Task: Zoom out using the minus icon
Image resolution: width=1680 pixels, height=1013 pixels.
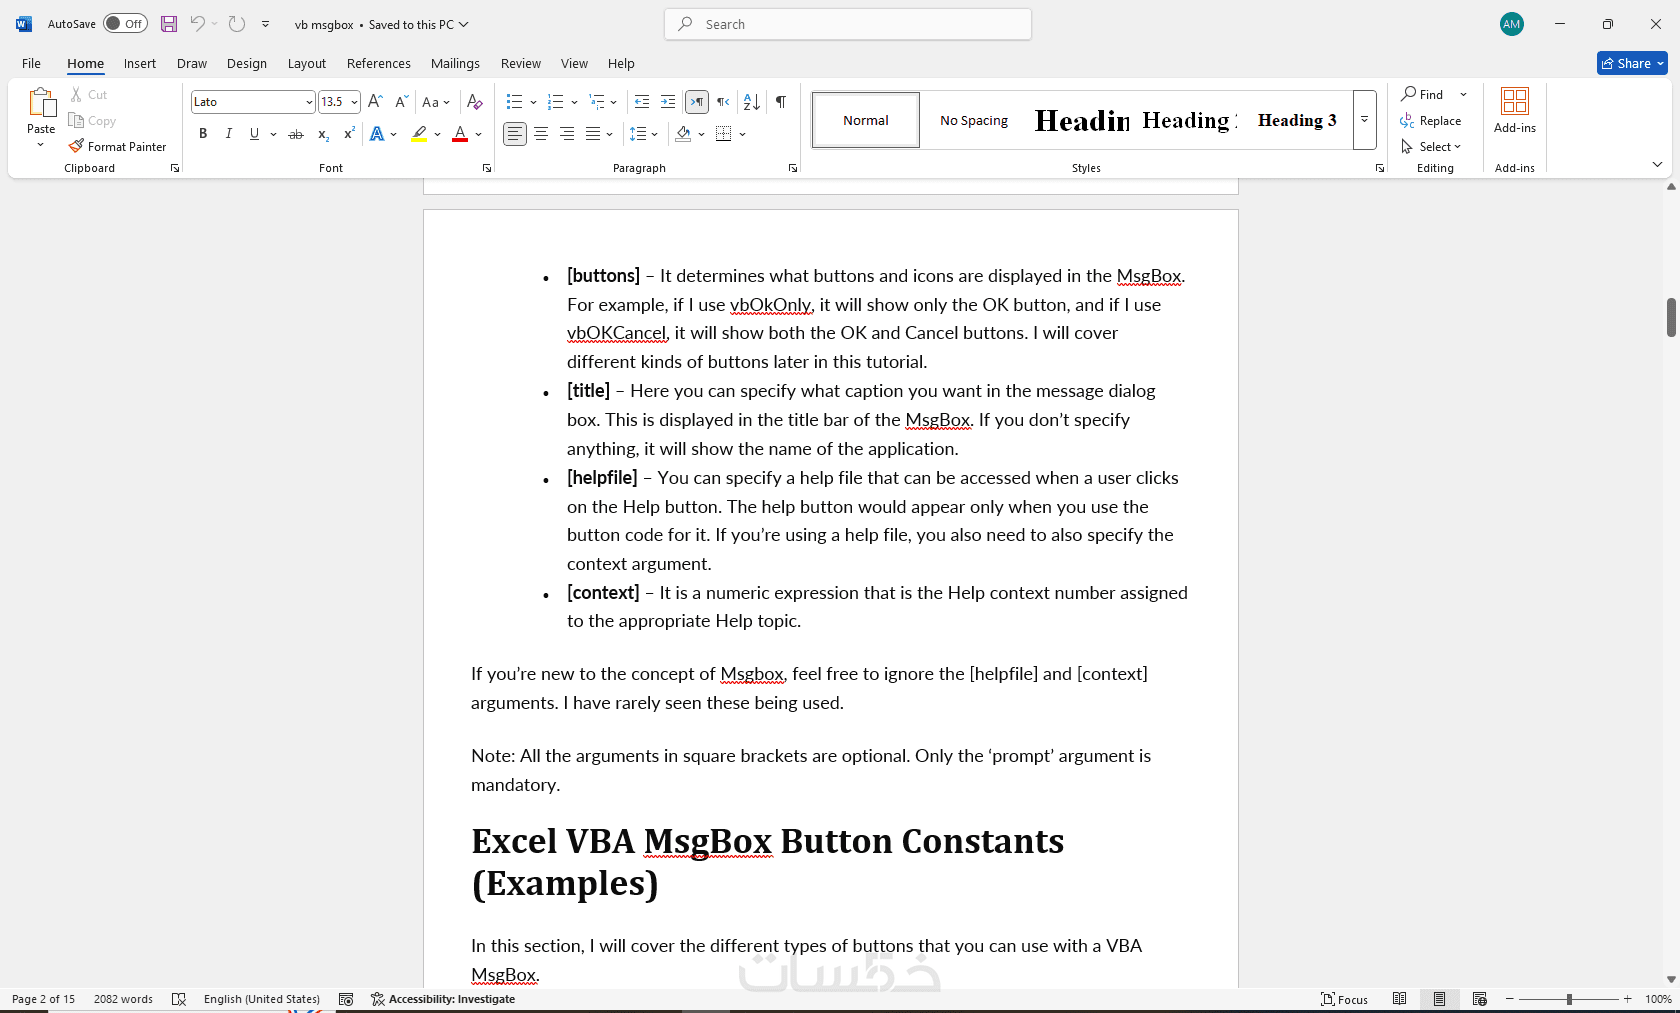Action: (1510, 999)
